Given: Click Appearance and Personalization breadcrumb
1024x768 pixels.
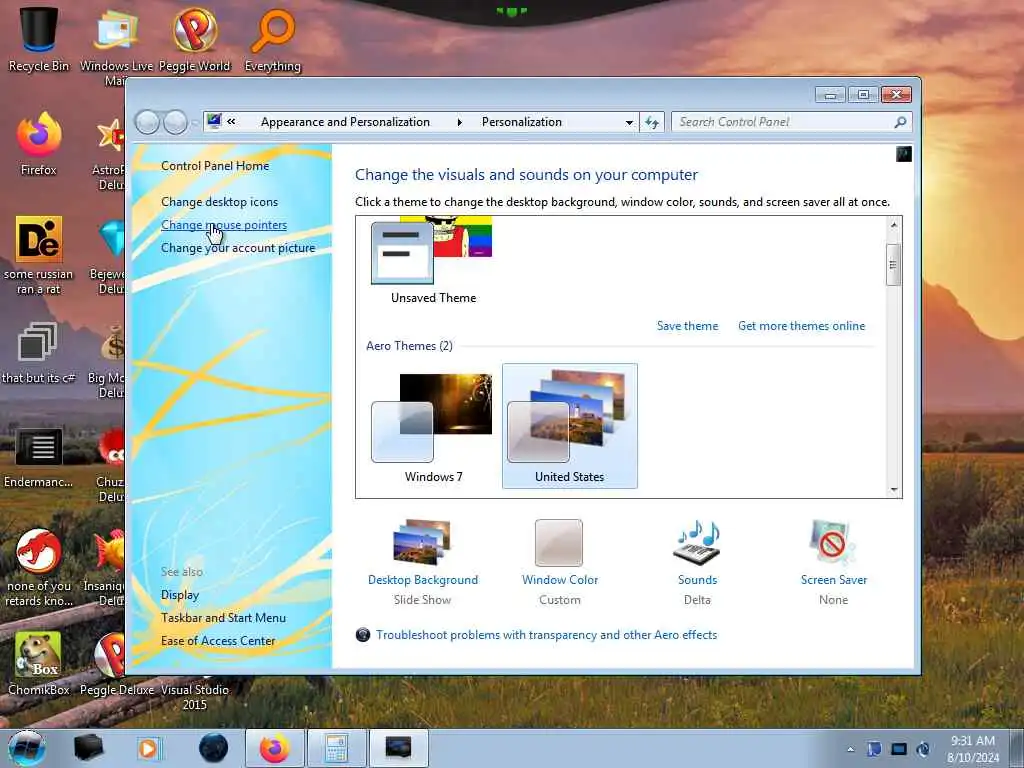Looking at the screenshot, I should tap(345, 122).
